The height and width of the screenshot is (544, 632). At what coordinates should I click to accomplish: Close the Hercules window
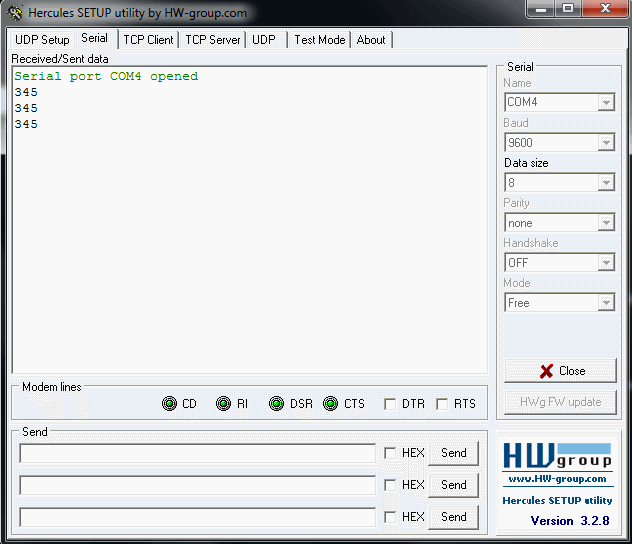click(605, 8)
